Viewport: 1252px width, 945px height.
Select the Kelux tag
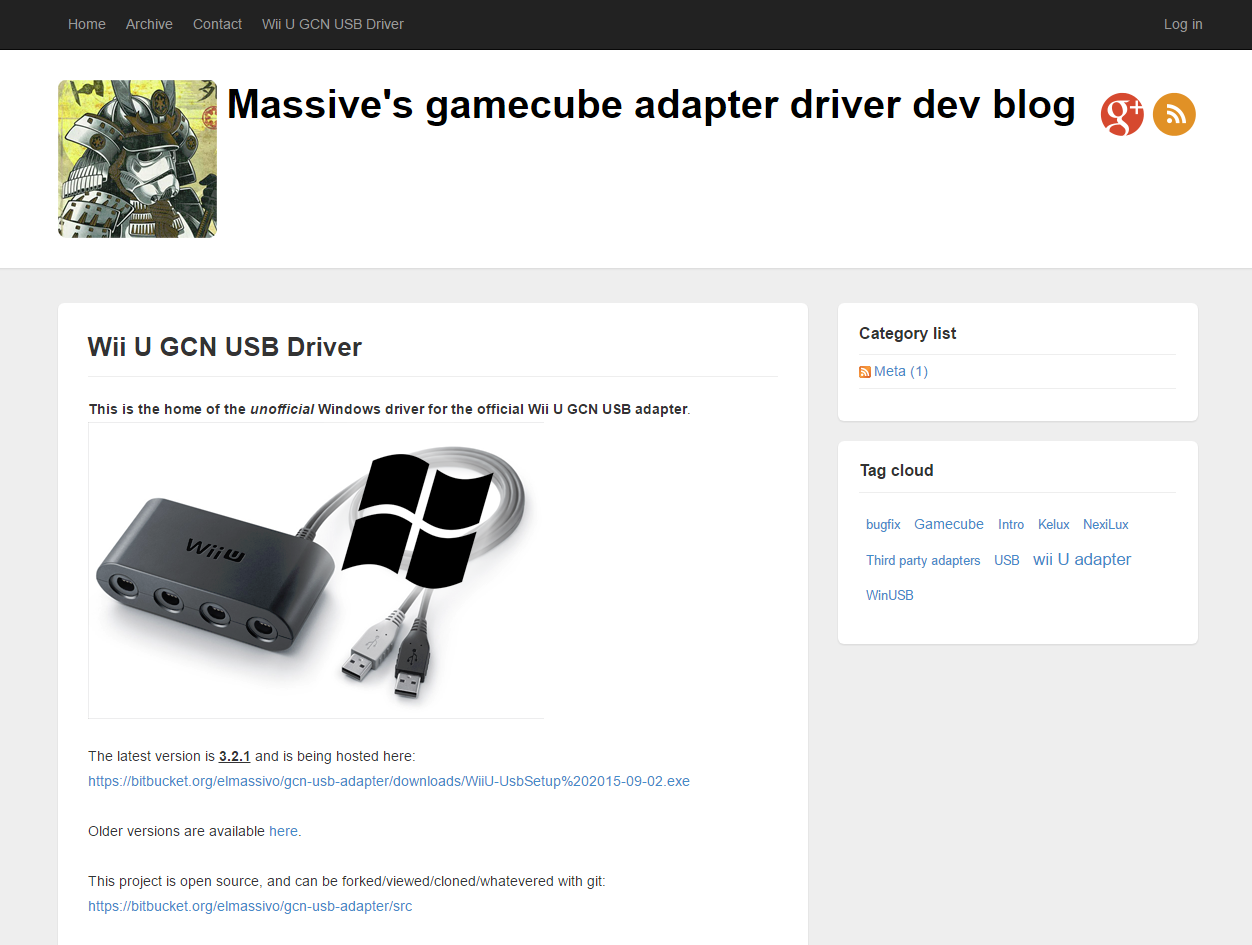click(1053, 524)
